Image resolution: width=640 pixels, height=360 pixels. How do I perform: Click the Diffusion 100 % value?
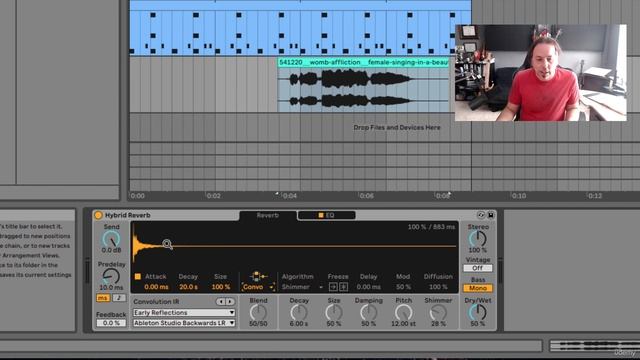tap(438, 287)
